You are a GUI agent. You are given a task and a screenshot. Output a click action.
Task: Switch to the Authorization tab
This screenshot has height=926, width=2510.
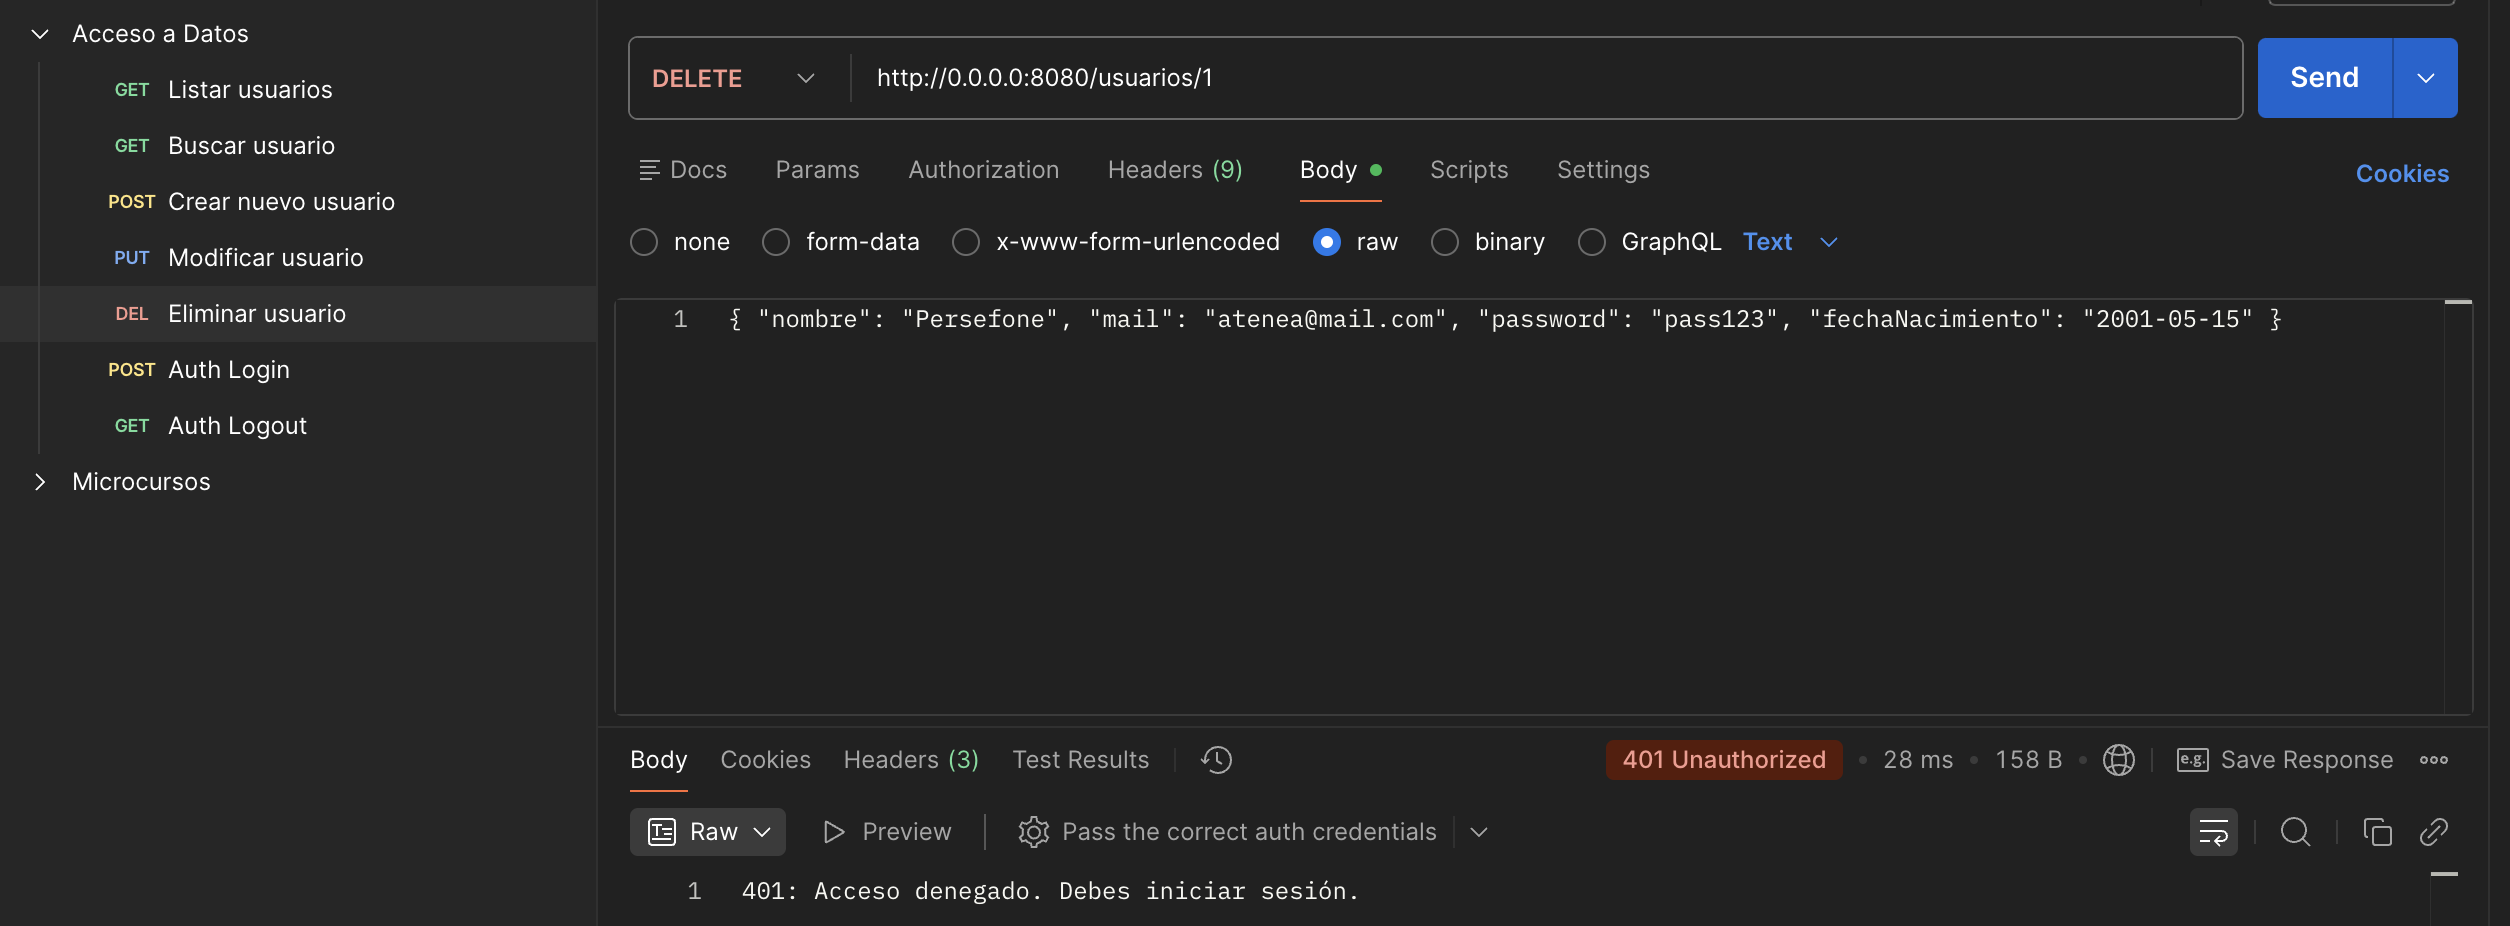point(983,170)
